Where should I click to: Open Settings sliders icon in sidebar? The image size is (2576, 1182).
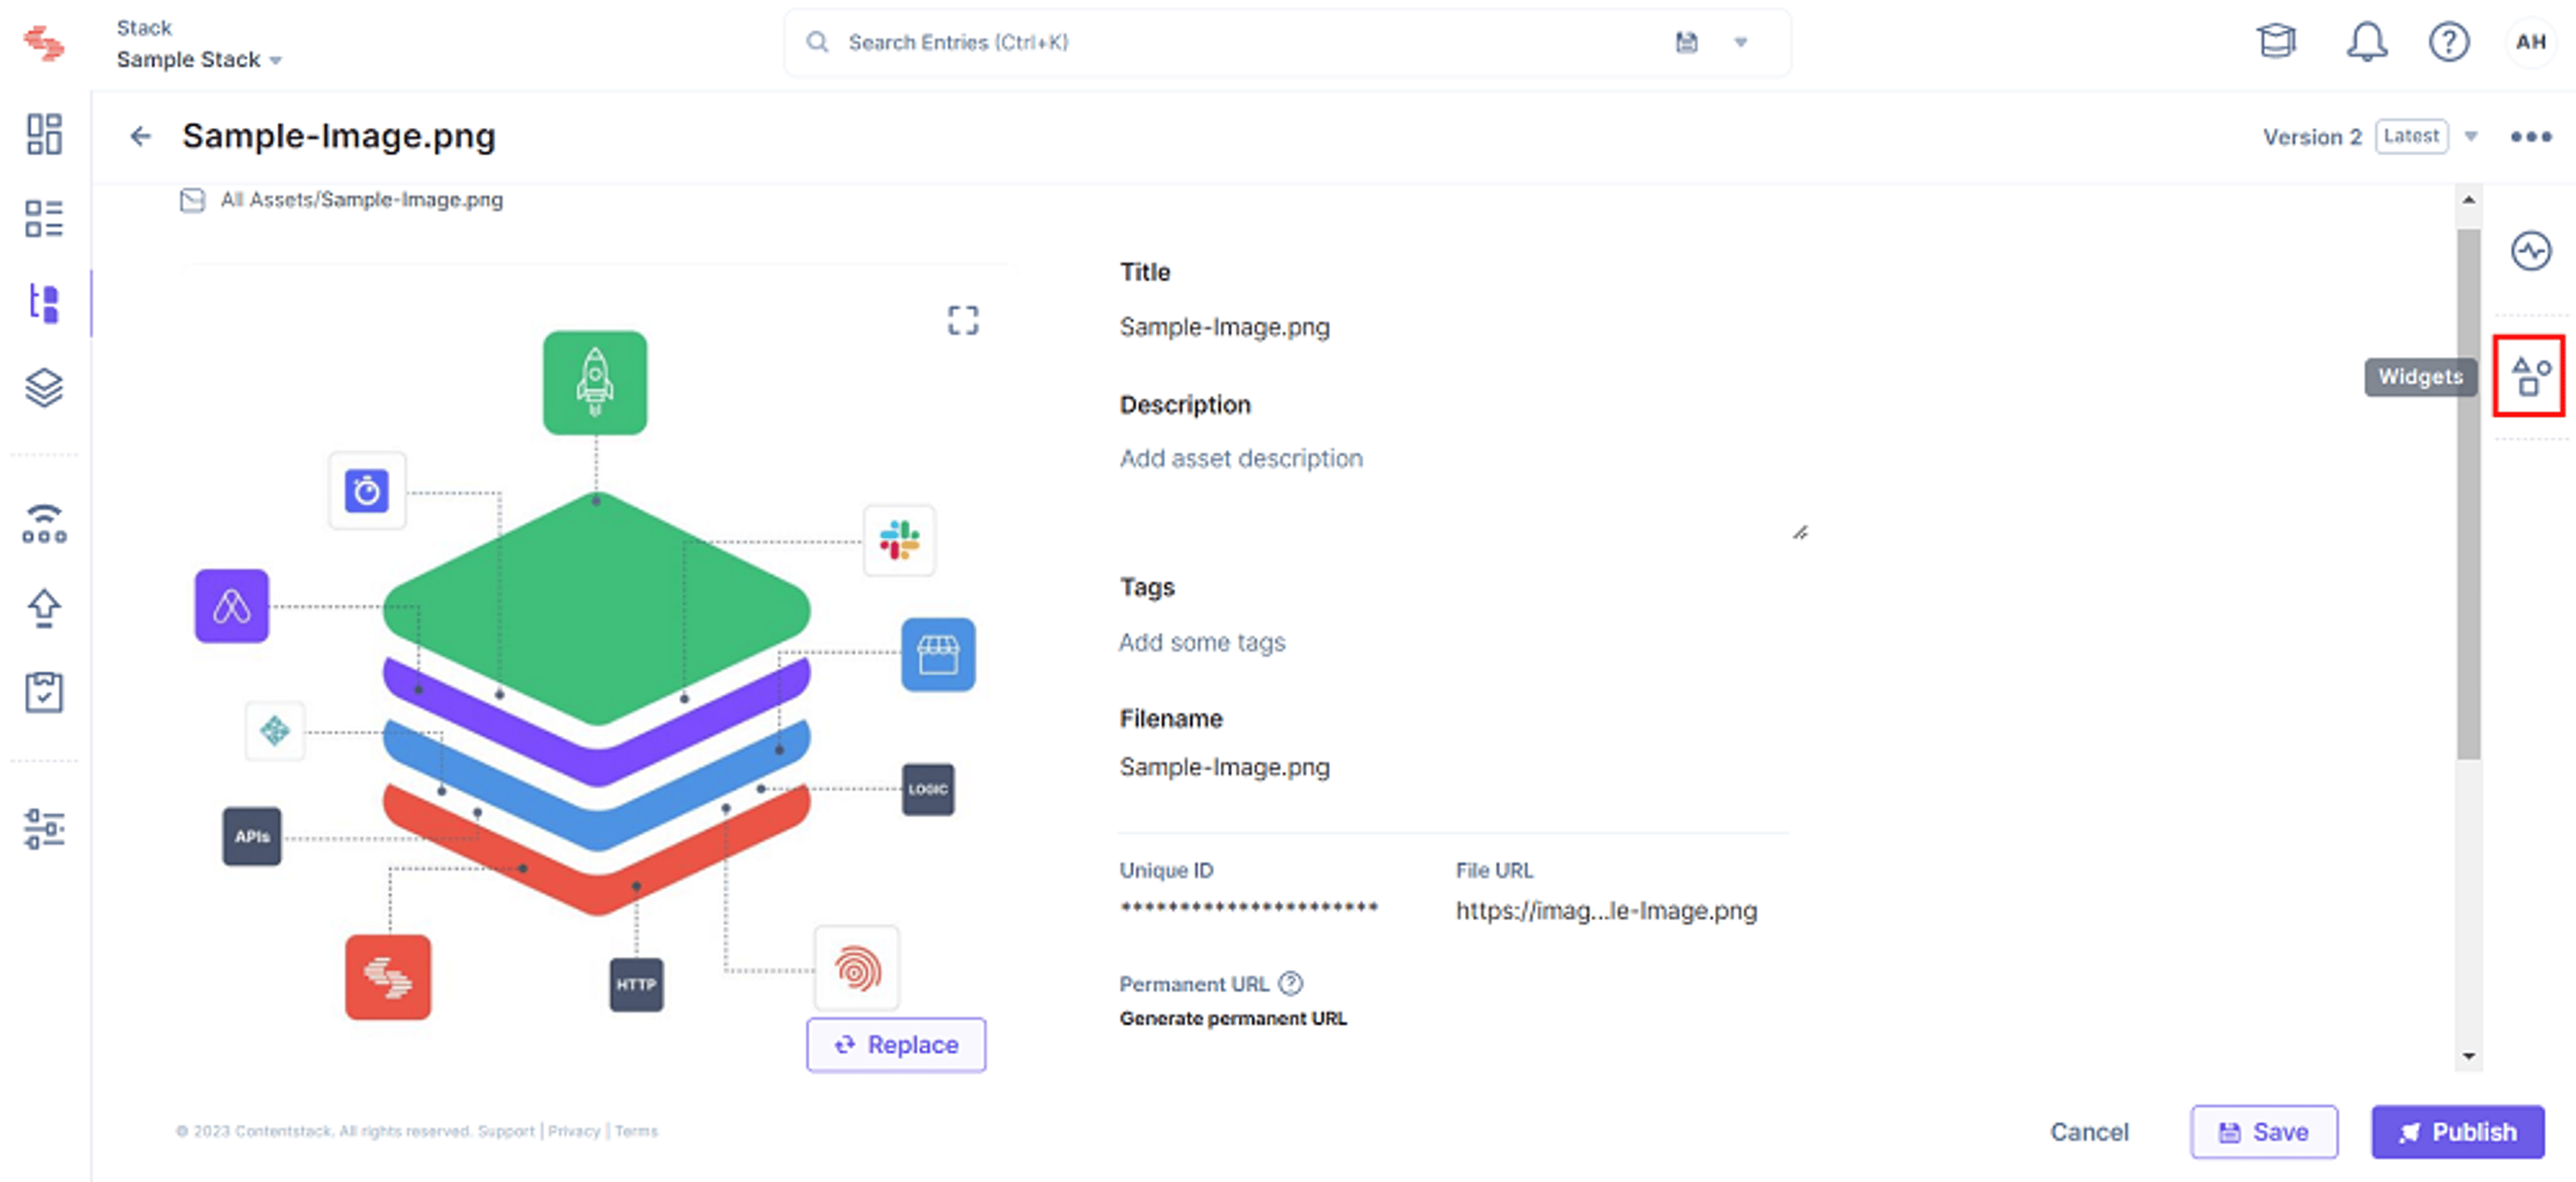click(44, 828)
